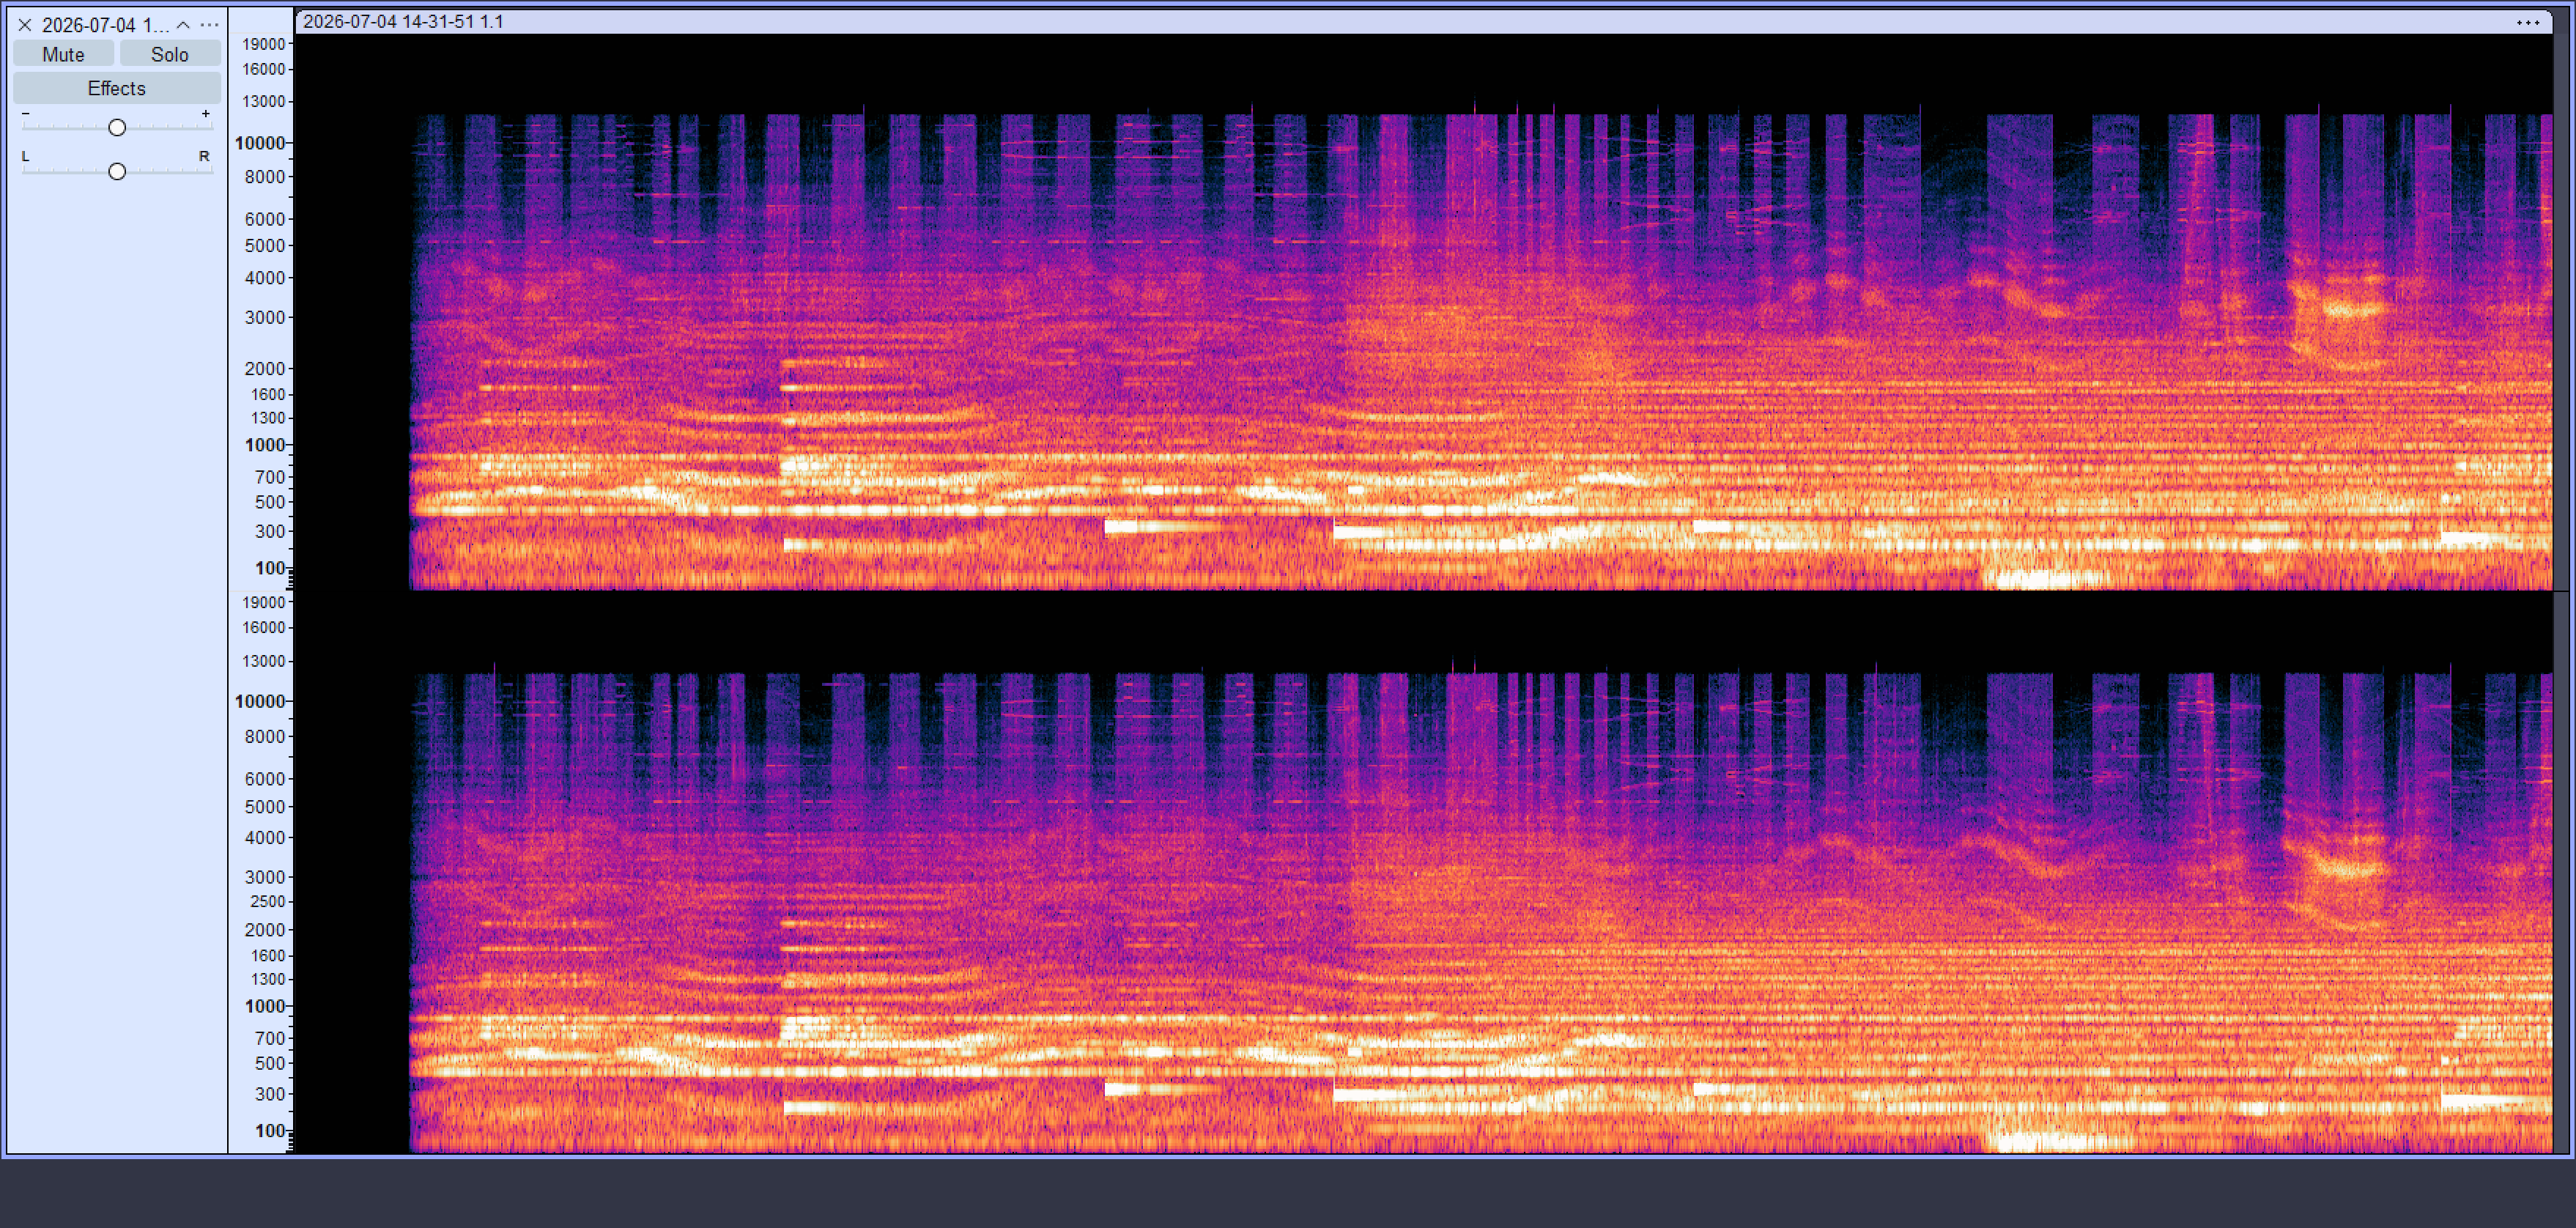Open the track name dropdown '2026-07-04 1...'

pos(105,25)
